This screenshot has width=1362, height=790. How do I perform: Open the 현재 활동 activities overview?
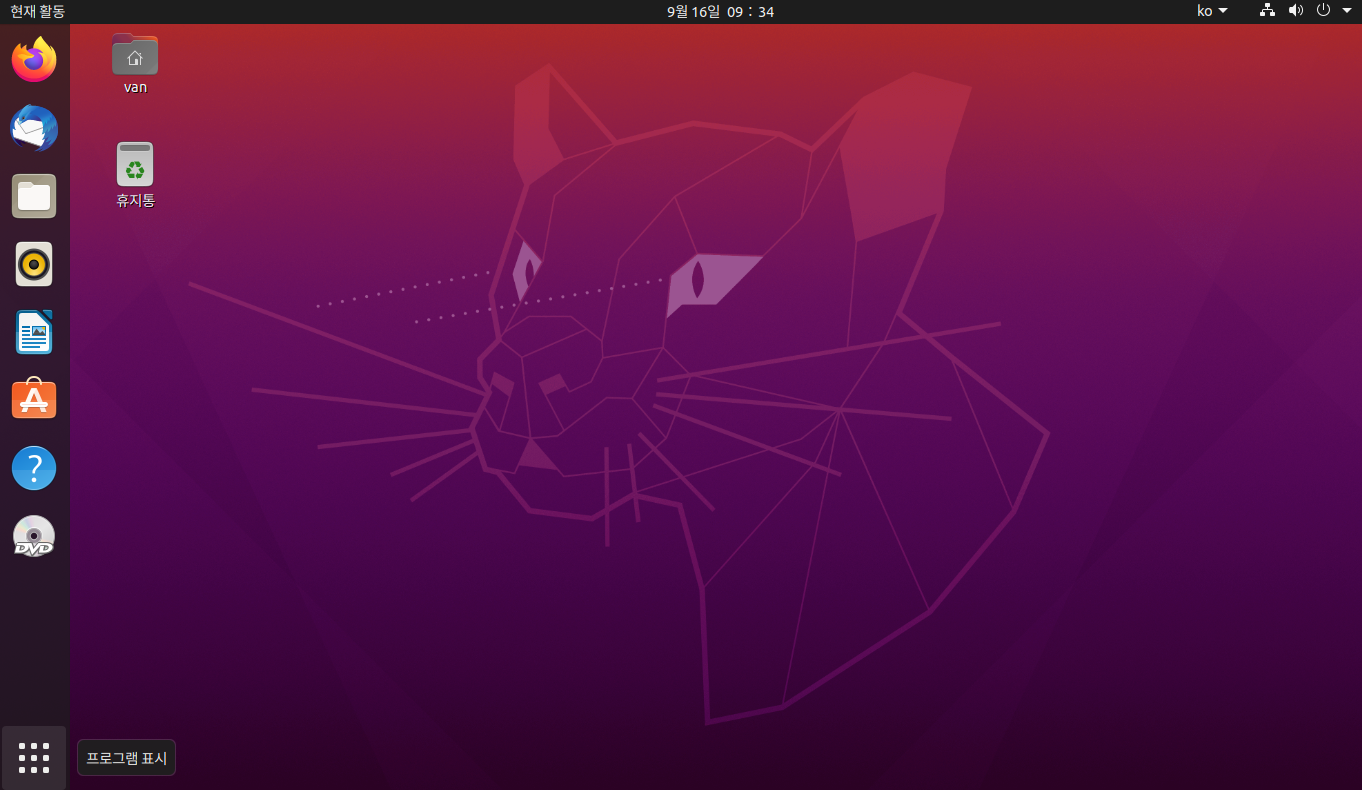click(38, 11)
